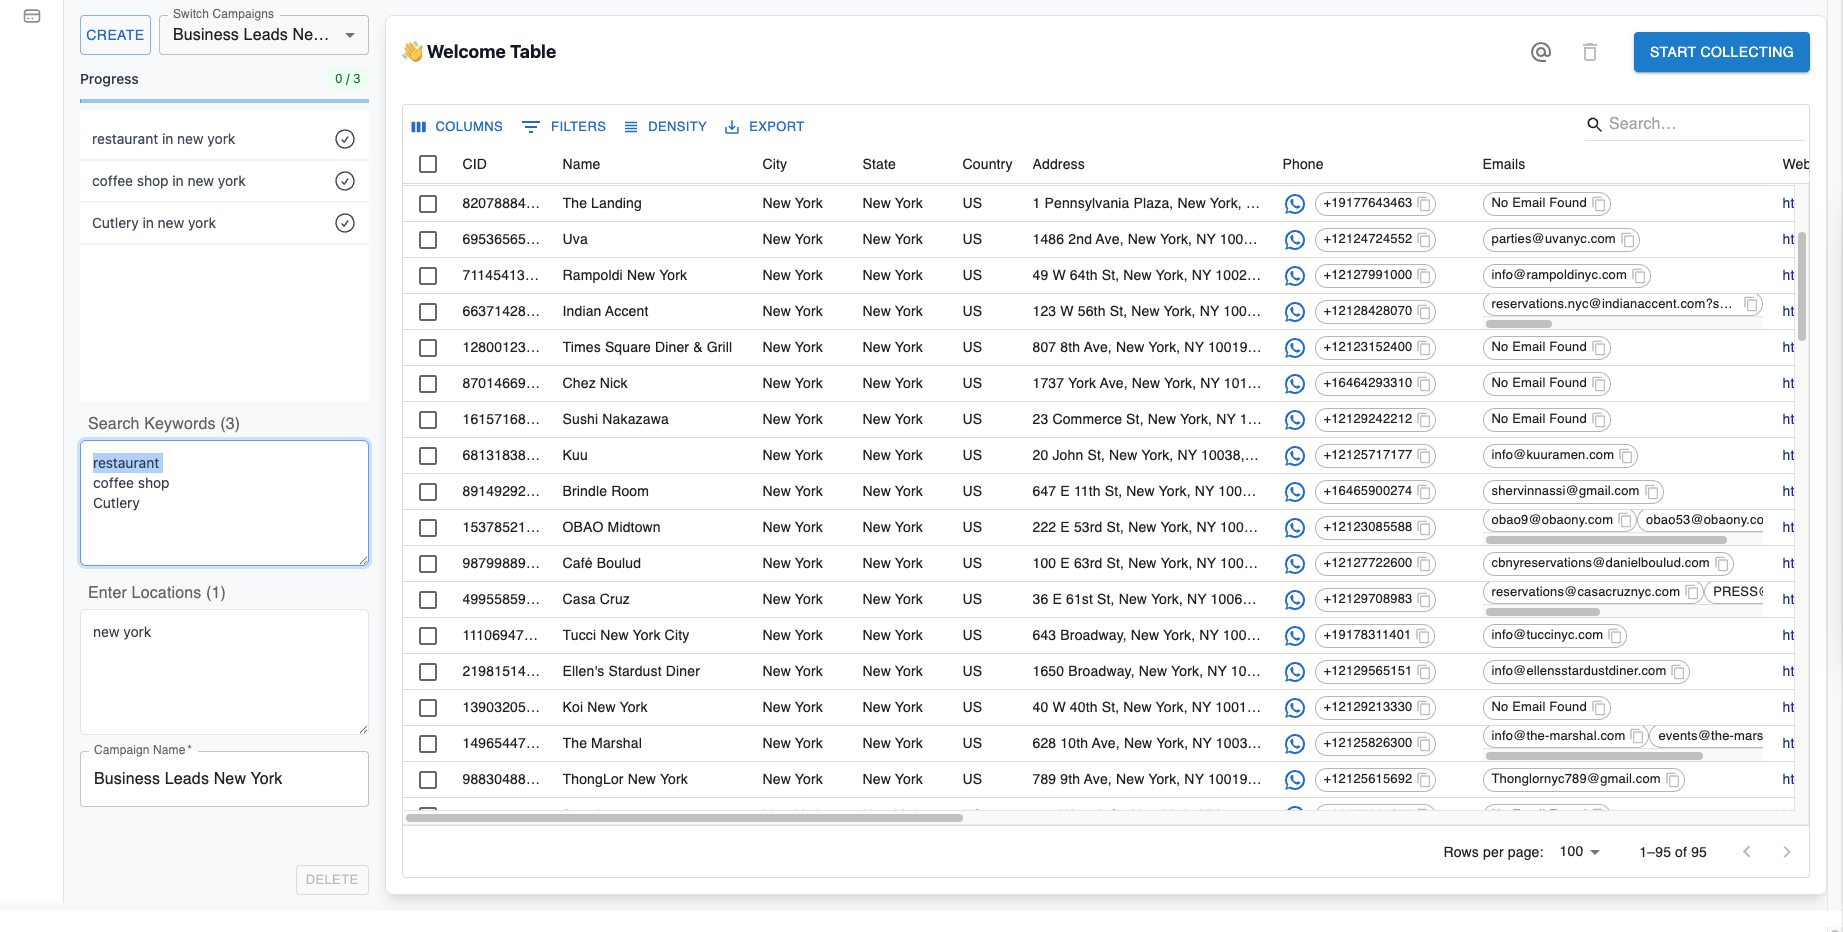Open rows per page dropdown showing 100
The width and height of the screenshot is (1843, 932).
(1580, 852)
